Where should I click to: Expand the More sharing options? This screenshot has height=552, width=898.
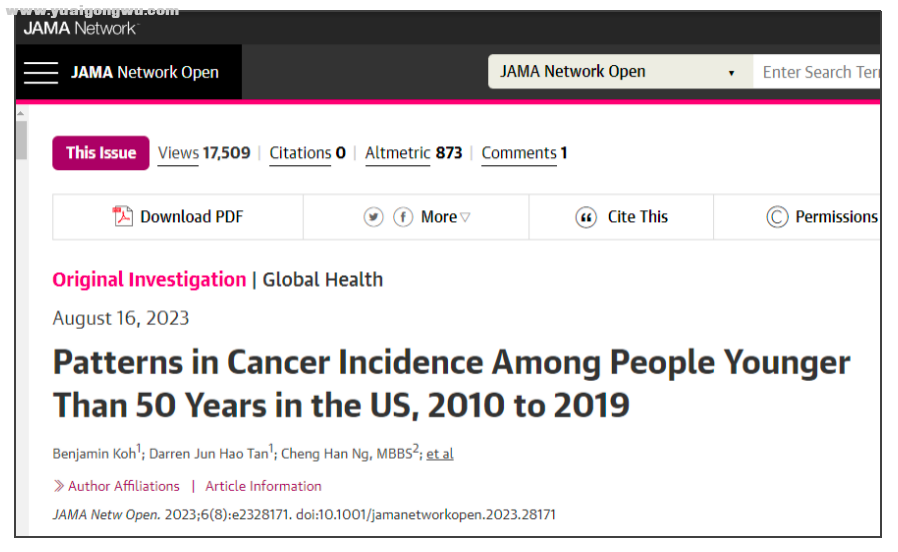pyautogui.click(x=445, y=217)
